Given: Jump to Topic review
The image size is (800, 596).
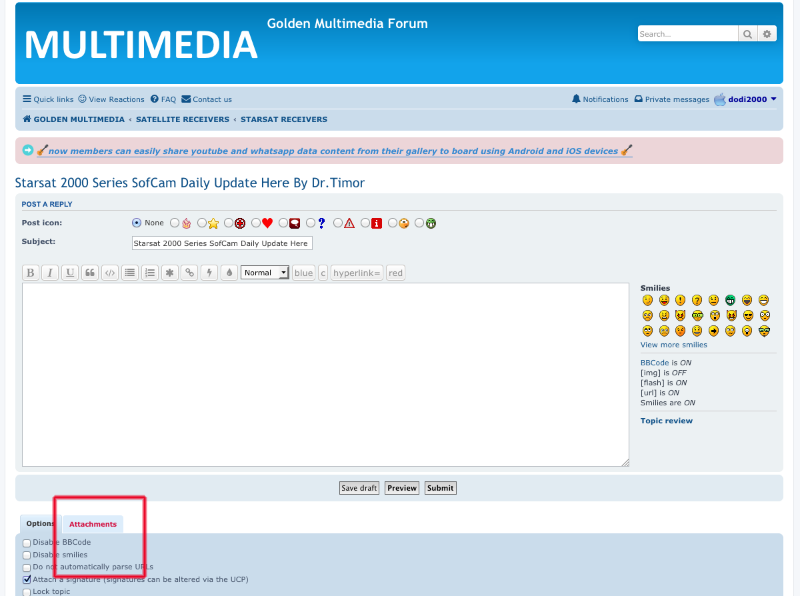Looking at the screenshot, I should (x=666, y=421).
